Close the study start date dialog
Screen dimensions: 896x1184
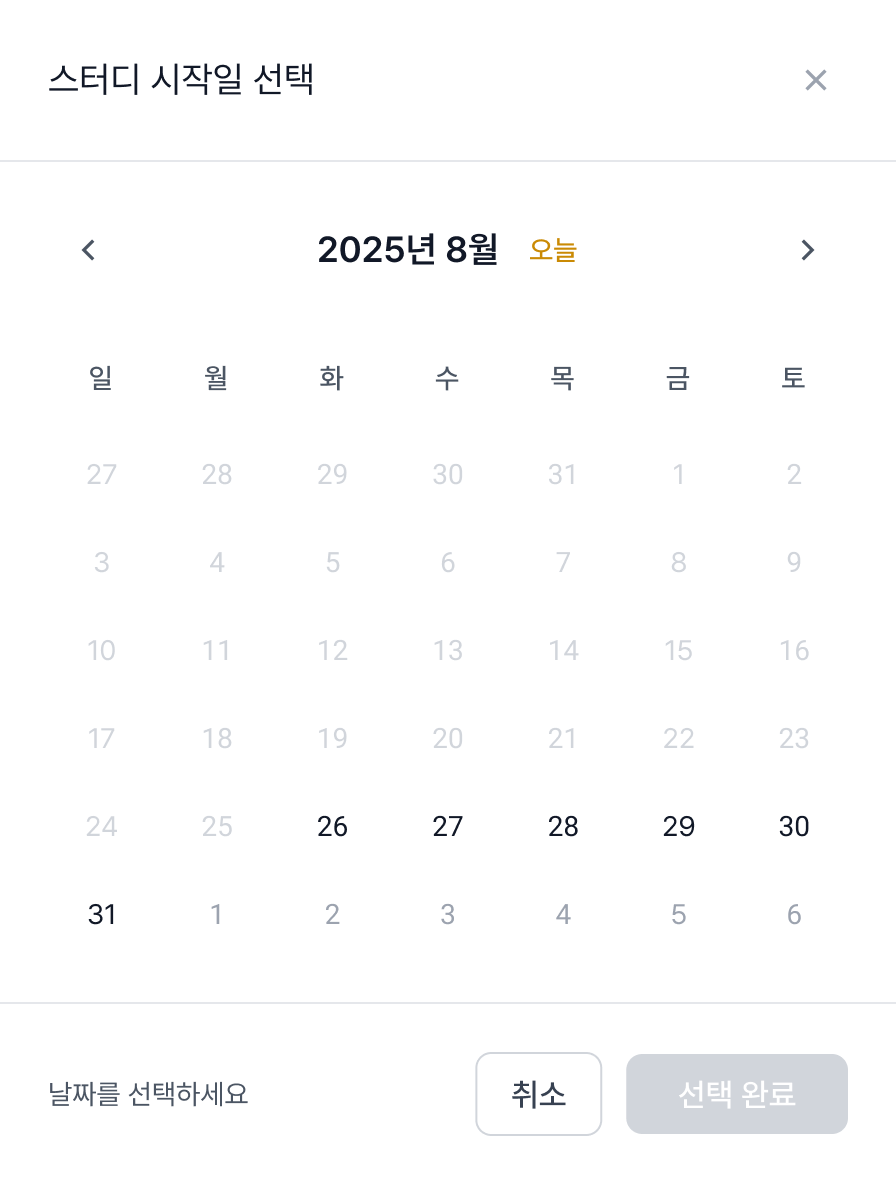816,80
